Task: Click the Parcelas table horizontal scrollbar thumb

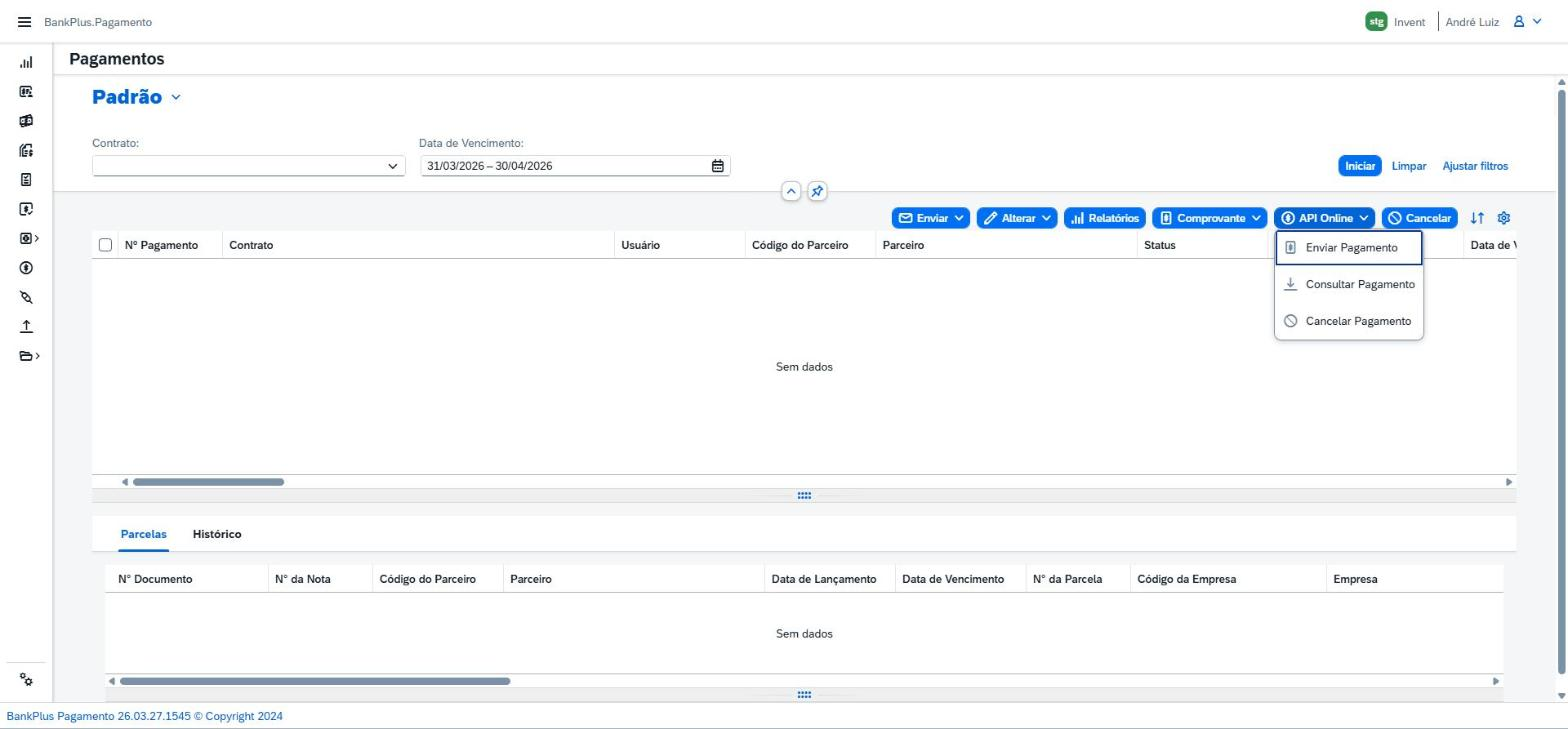Action: 315,681
